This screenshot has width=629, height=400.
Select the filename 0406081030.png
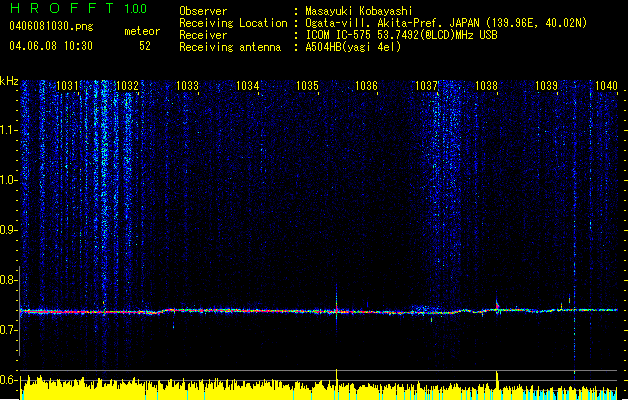pos(51,27)
